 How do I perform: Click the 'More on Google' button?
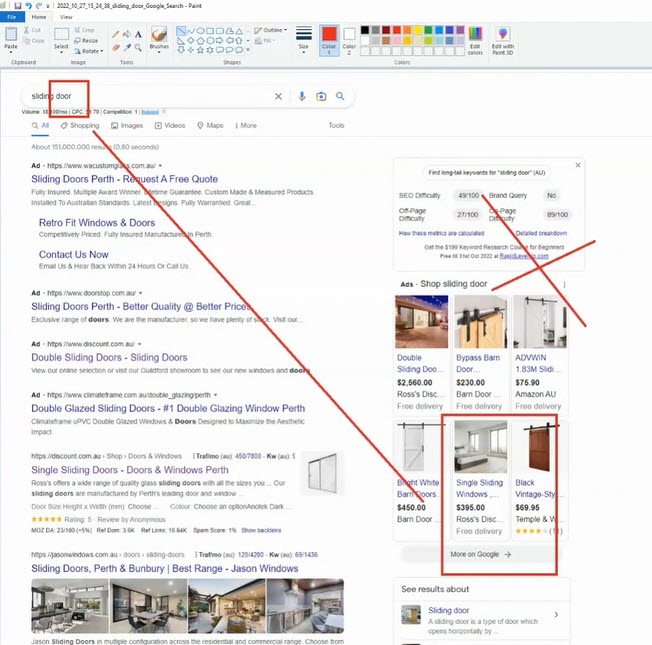[x=480, y=554]
